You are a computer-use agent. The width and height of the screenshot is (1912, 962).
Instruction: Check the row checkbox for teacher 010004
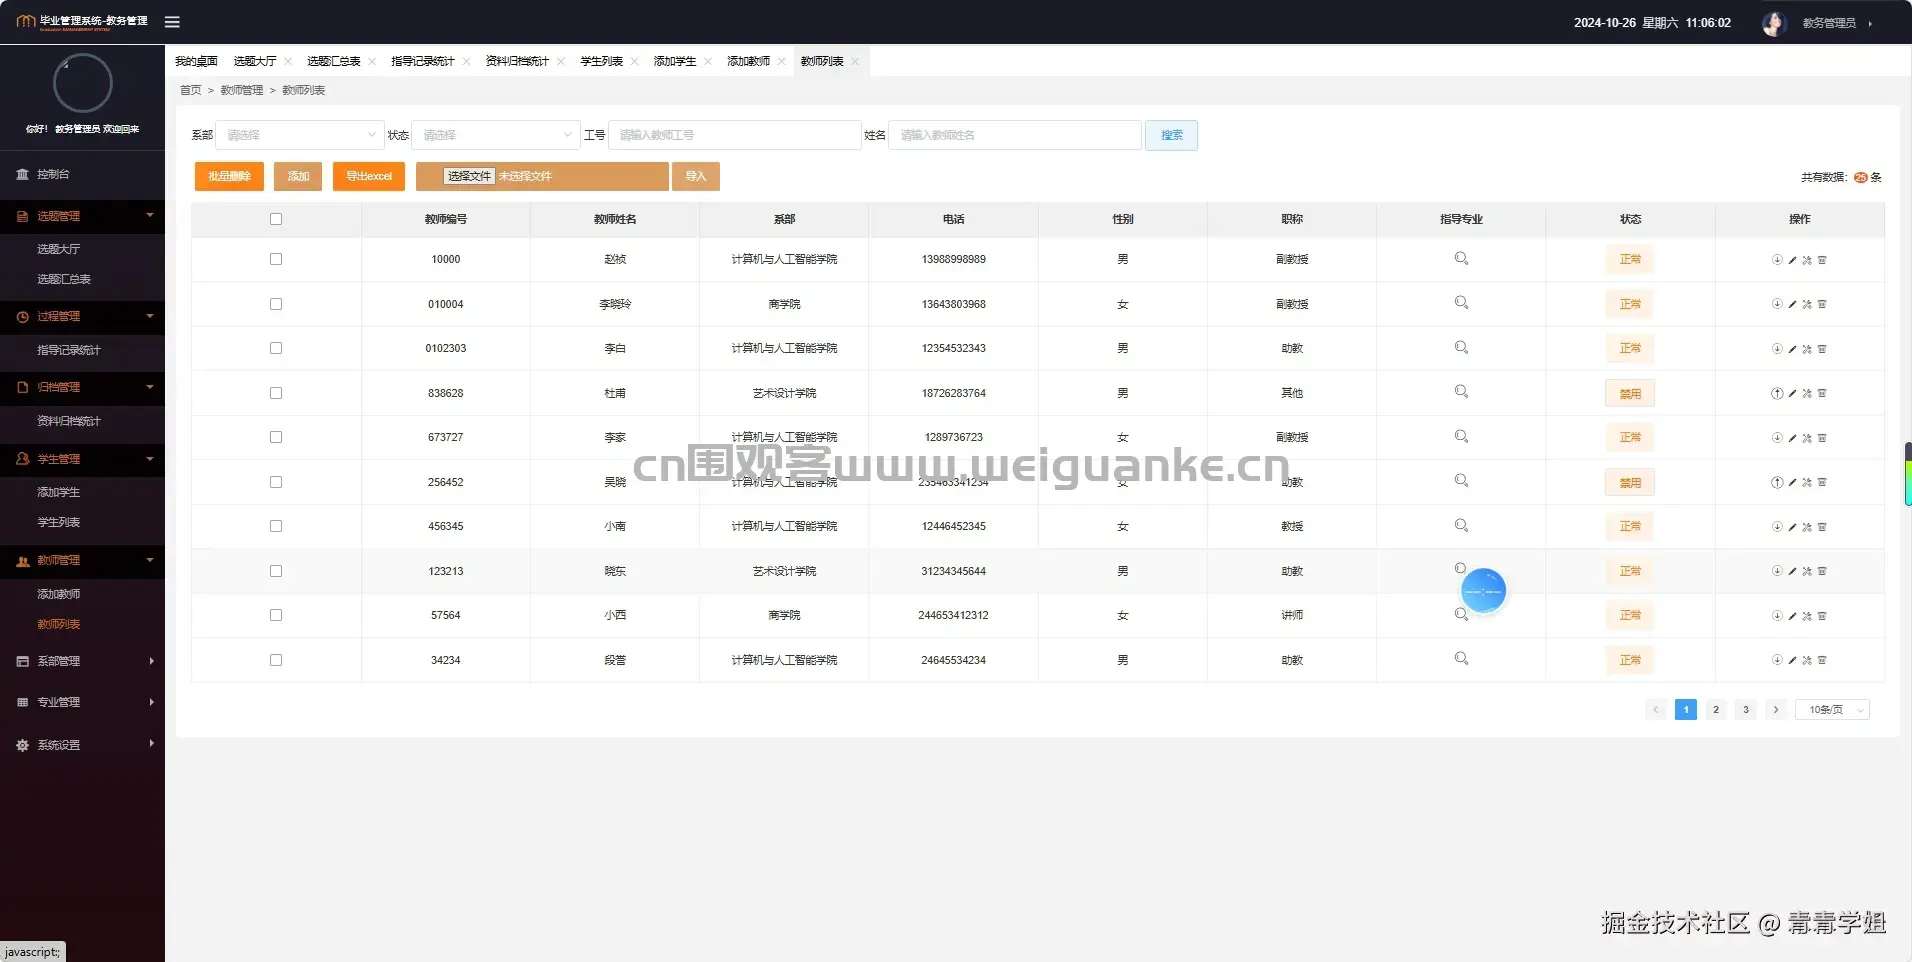tap(276, 304)
